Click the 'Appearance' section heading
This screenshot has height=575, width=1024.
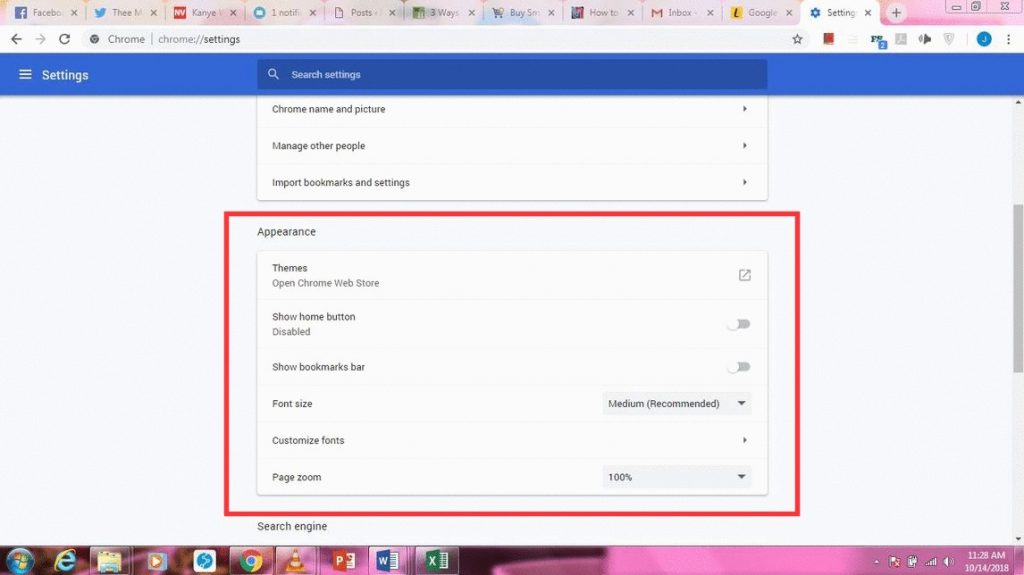[286, 231]
